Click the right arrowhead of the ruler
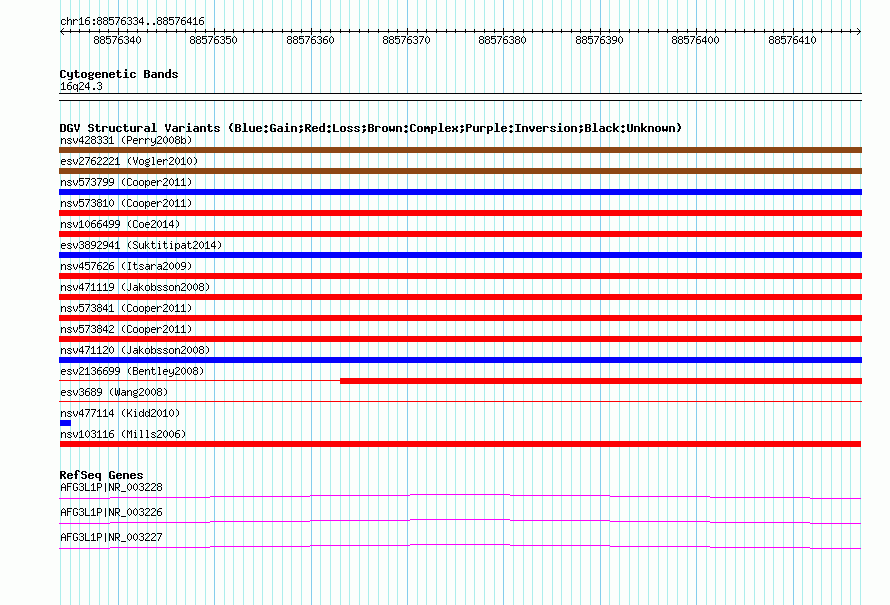This screenshot has height=605, width=890. point(859,31)
